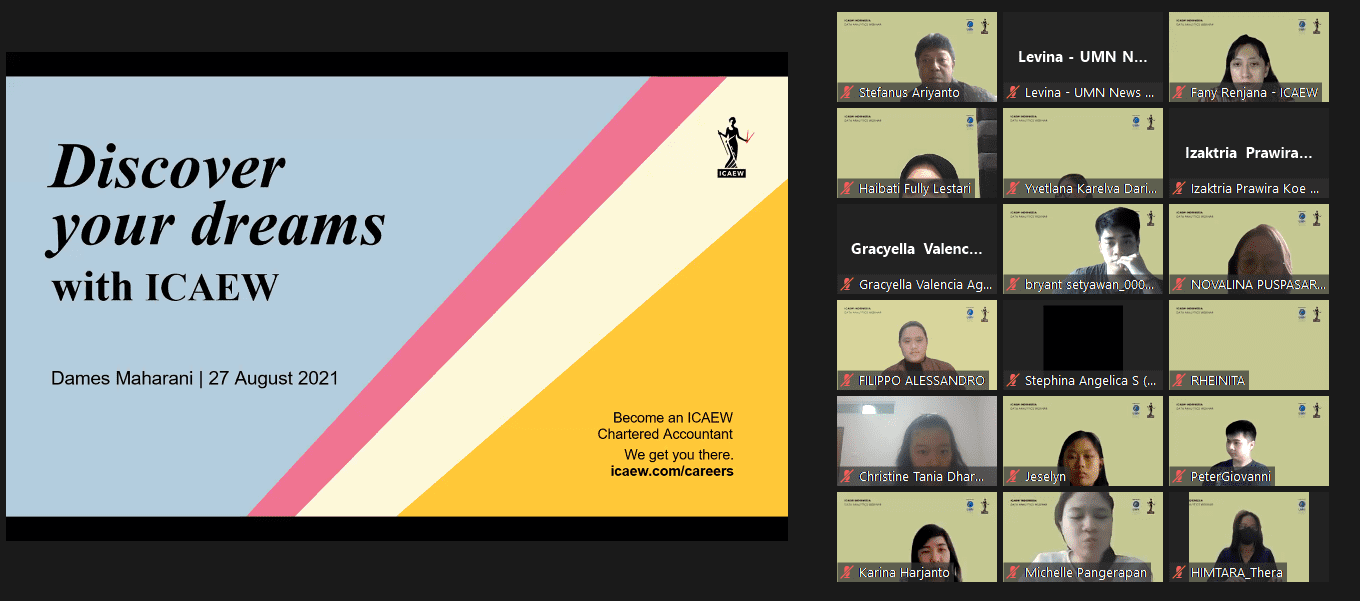1360x601 pixels.
Task: Open the icaew.com/careers link on slide
Action: (x=671, y=471)
